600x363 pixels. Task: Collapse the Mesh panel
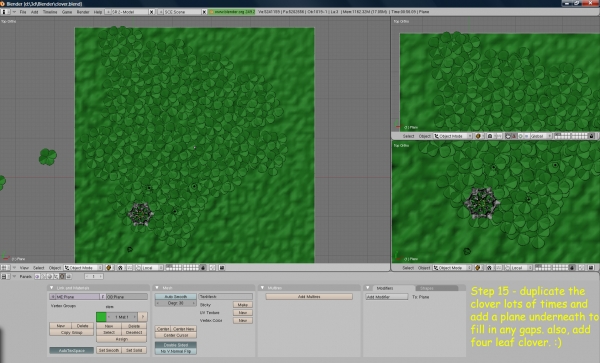coord(157,288)
